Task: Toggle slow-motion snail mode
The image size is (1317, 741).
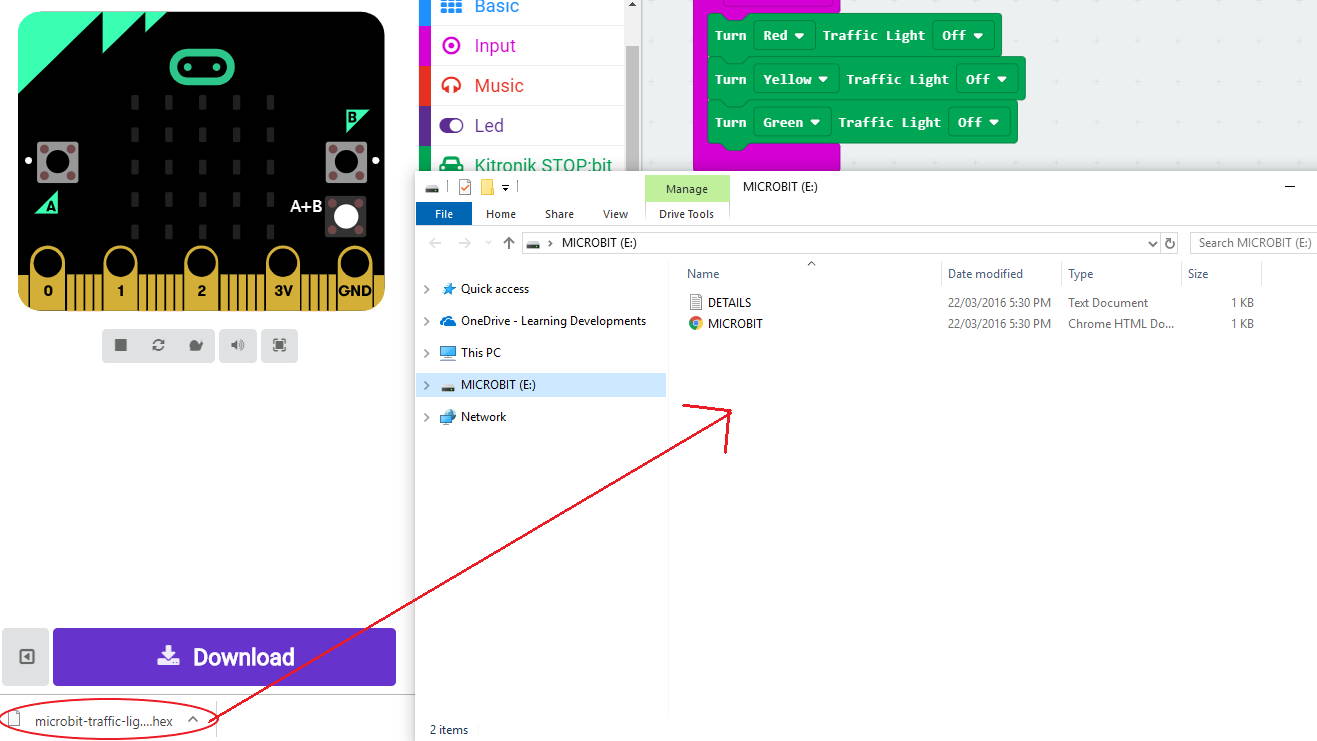Action: (195, 345)
